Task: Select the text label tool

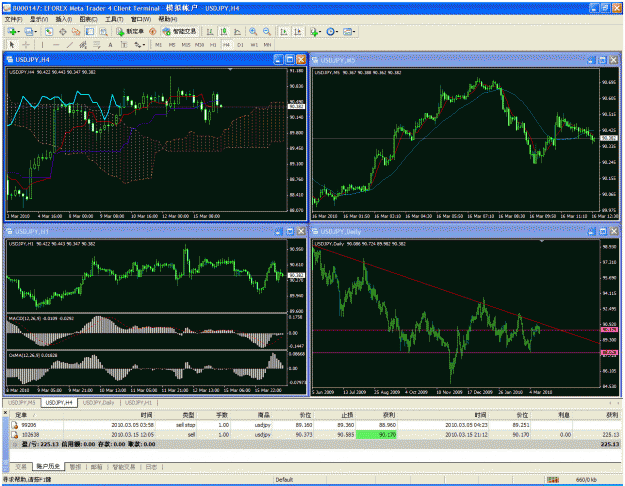Action: tap(124, 45)
